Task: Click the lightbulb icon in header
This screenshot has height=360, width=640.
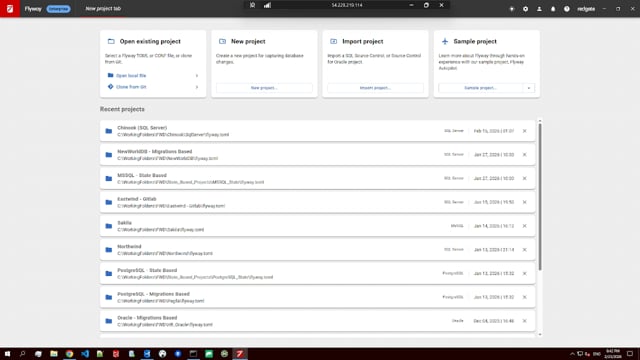Action: [x=511, y=9]
